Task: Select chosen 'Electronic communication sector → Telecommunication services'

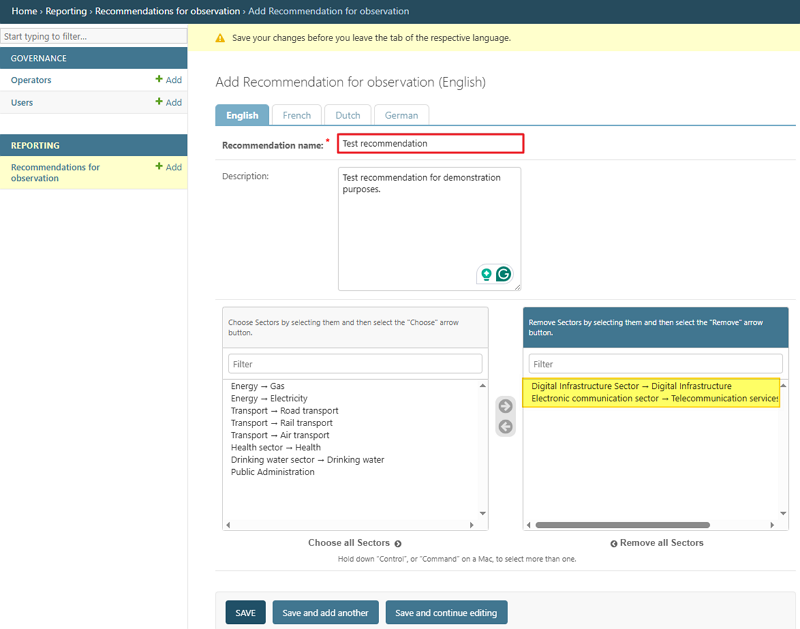Action: click(x=655, y=398)
